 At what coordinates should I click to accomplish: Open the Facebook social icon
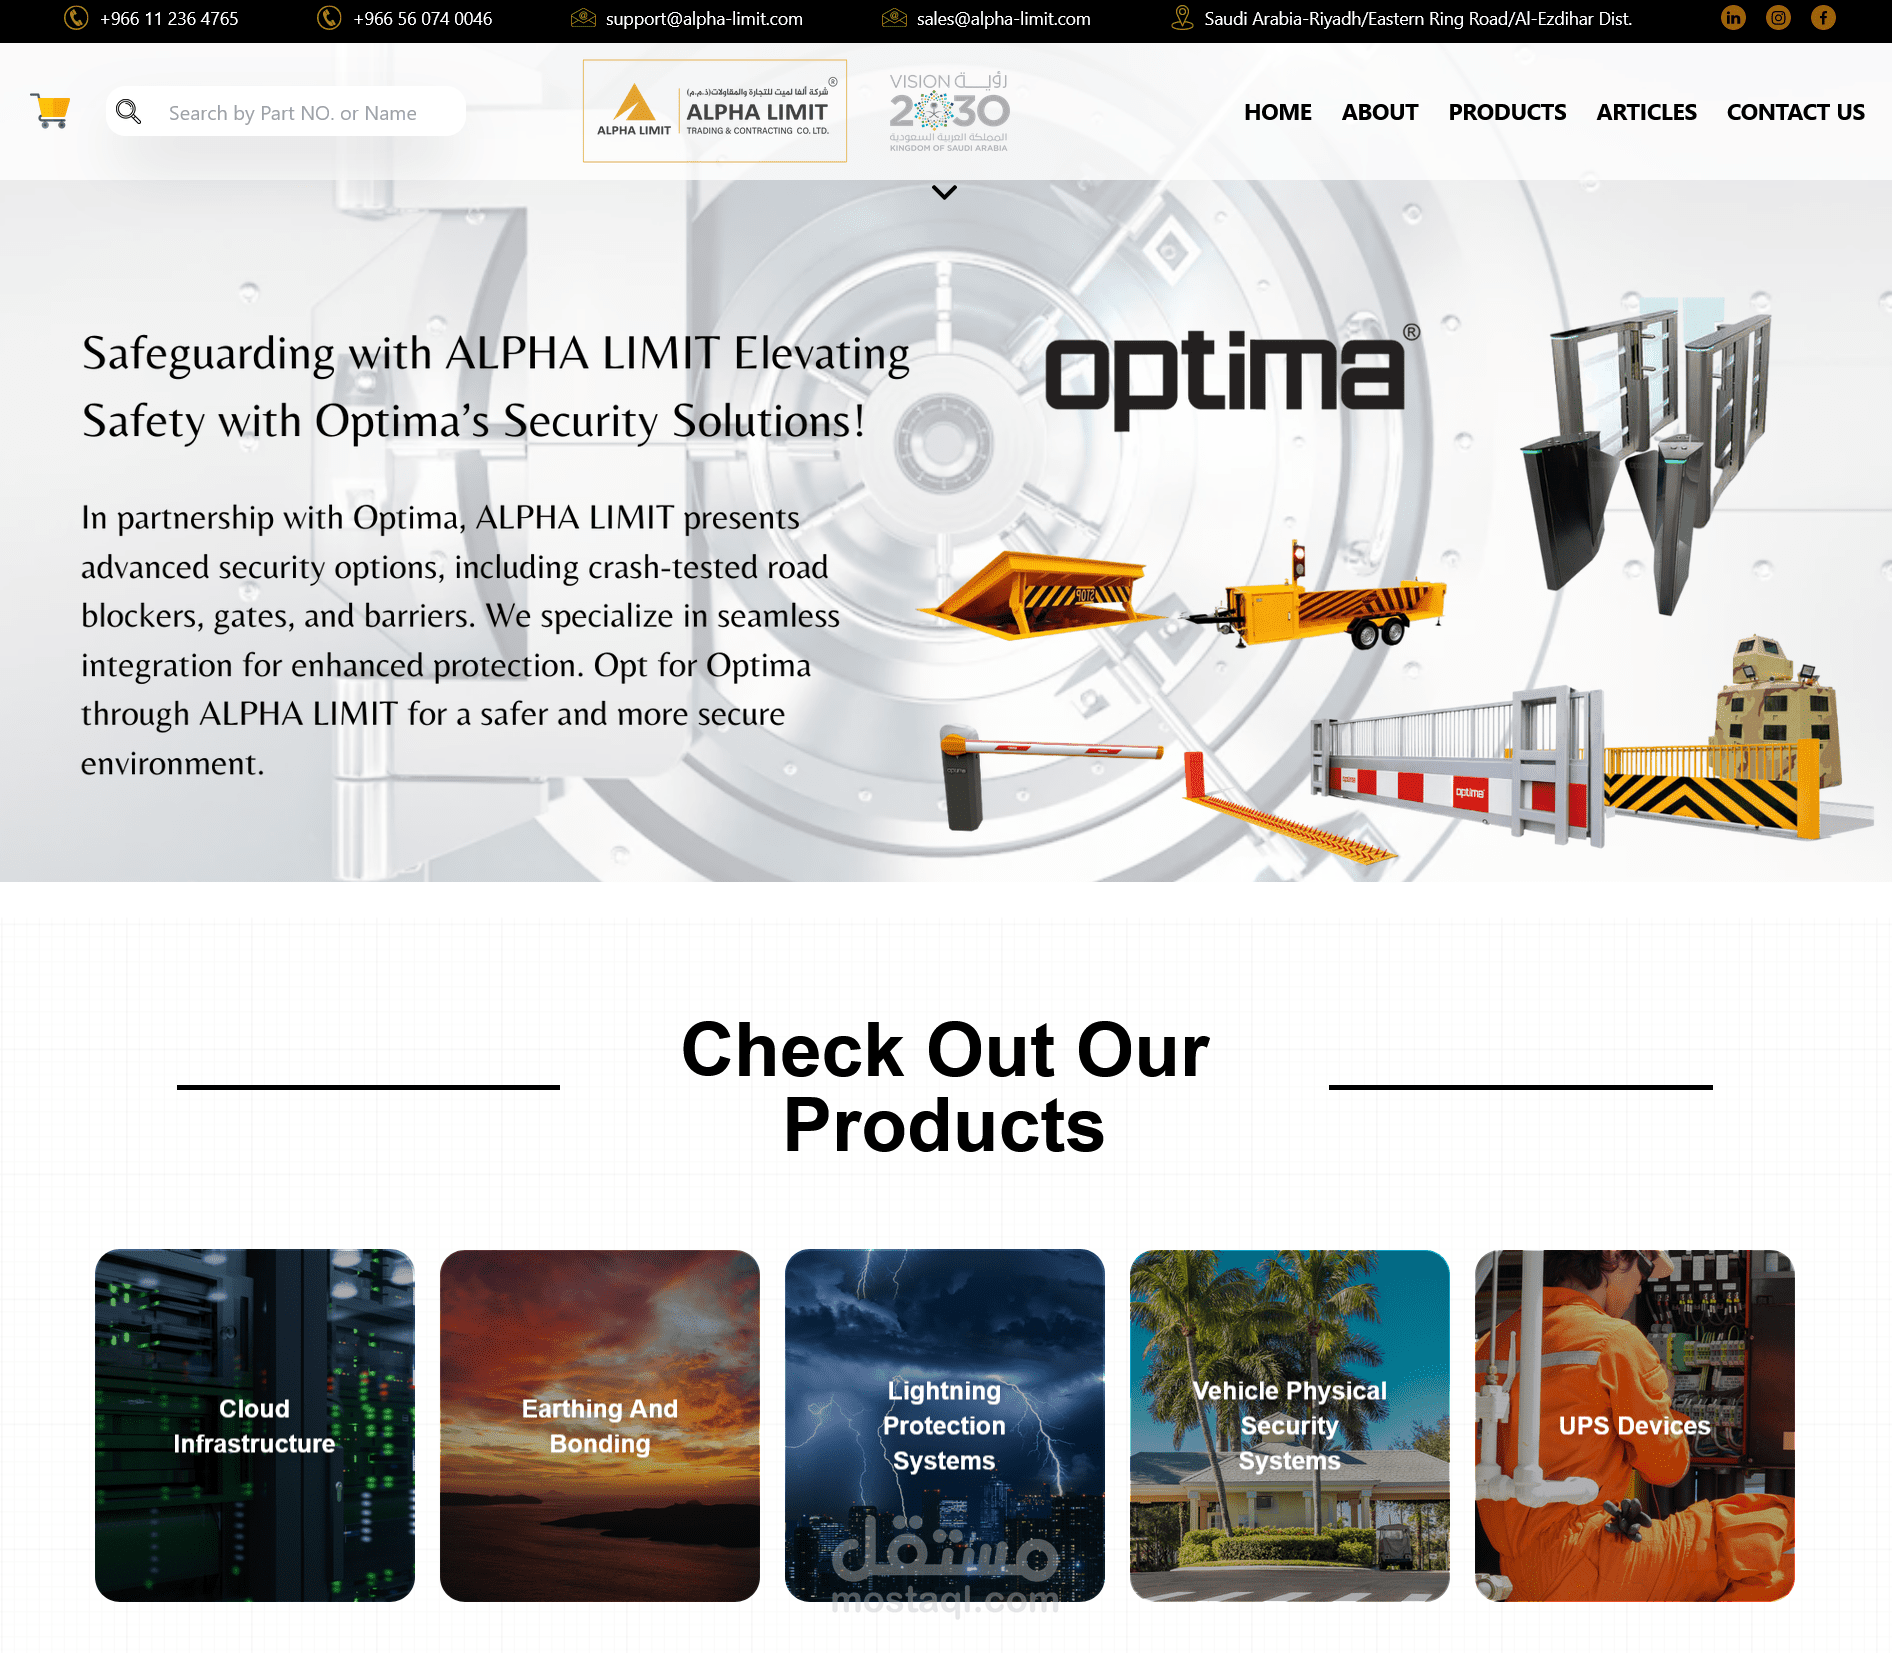1823,18
